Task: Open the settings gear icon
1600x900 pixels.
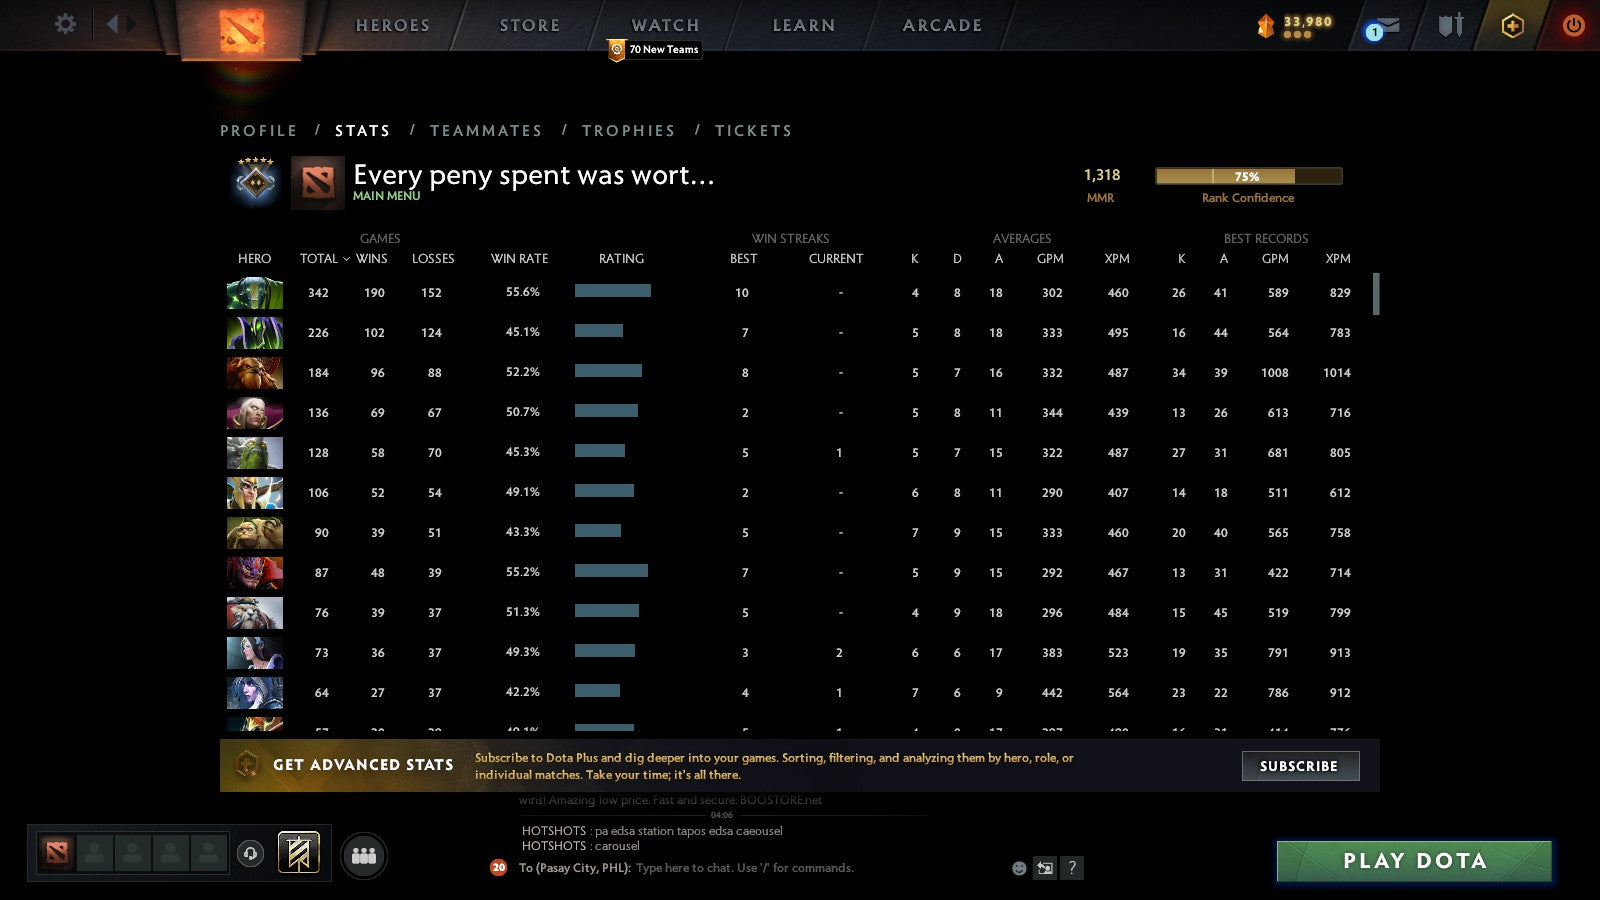Action: pos(65,24)
